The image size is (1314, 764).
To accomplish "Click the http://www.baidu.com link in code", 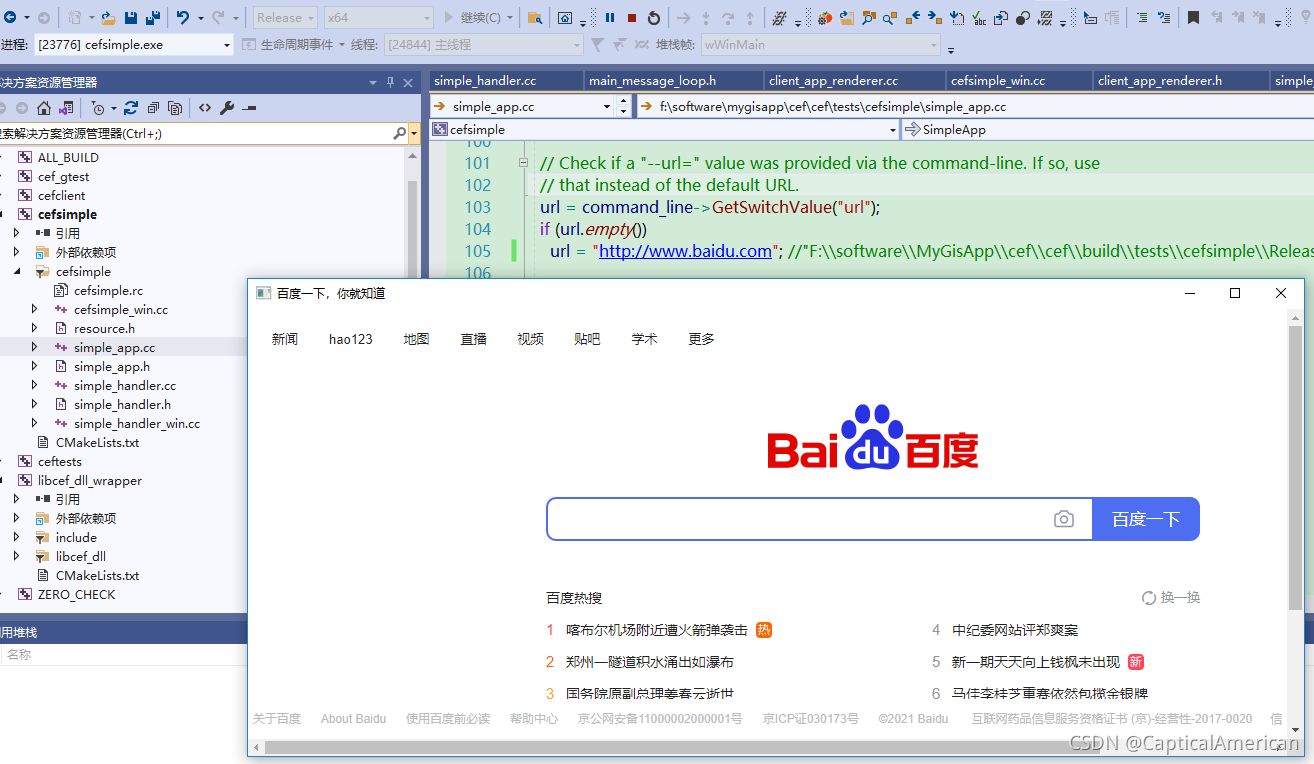I will [x=686, y=251].
